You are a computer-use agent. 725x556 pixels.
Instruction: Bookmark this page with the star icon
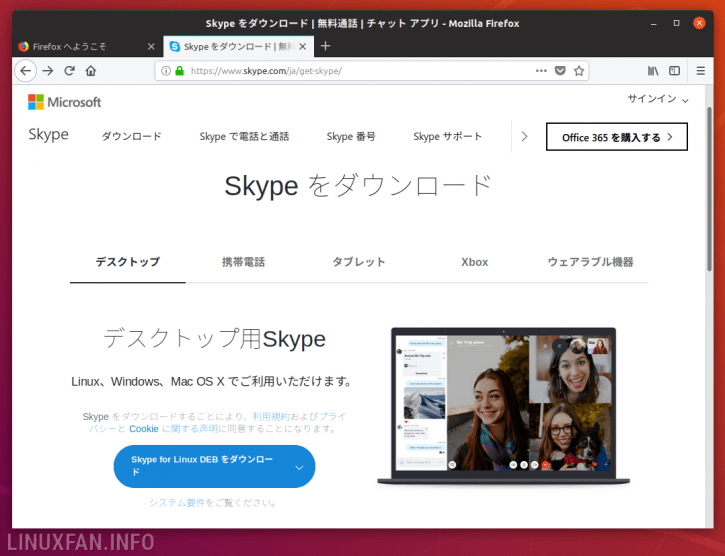[x=578, y=71]
